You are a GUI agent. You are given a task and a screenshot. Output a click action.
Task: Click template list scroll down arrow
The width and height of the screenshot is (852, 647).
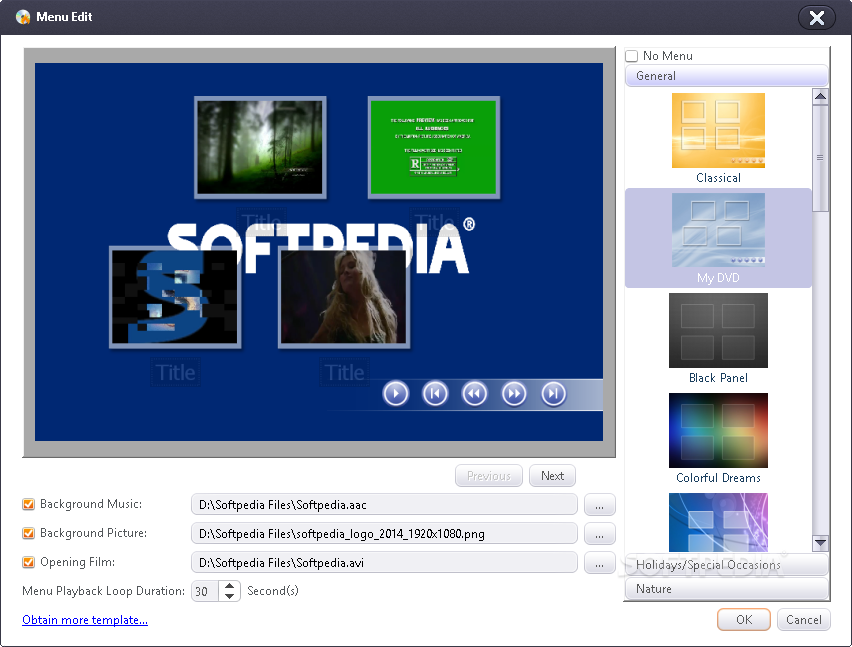820,542
